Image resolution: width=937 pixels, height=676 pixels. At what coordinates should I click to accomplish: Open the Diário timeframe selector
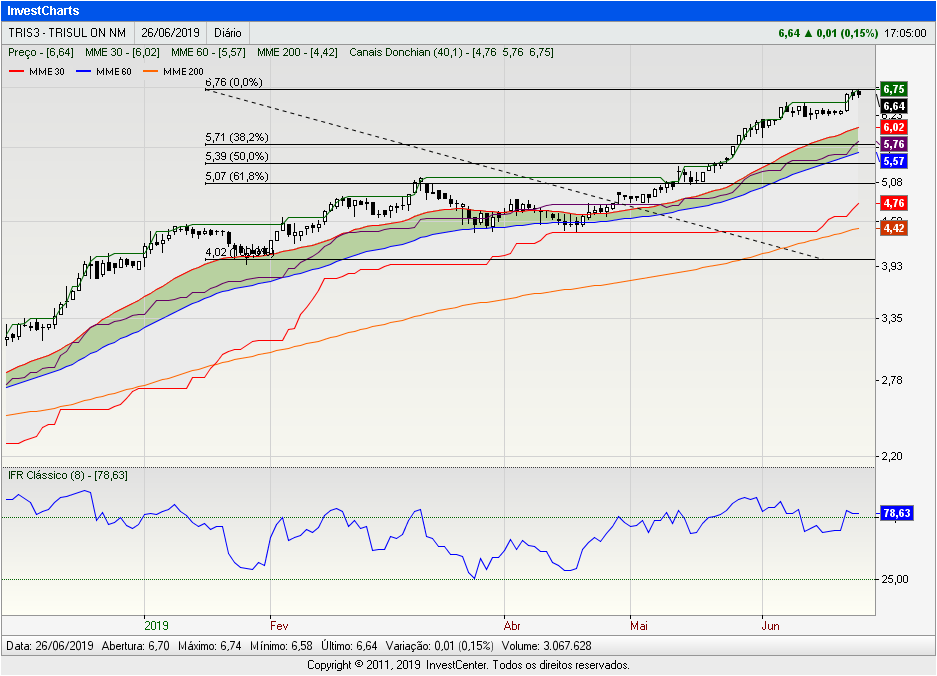coord(227,33)
